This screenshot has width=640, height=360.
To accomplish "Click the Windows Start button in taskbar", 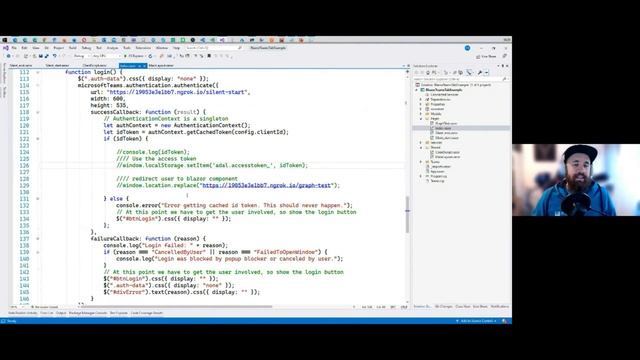I will point(5,40).
